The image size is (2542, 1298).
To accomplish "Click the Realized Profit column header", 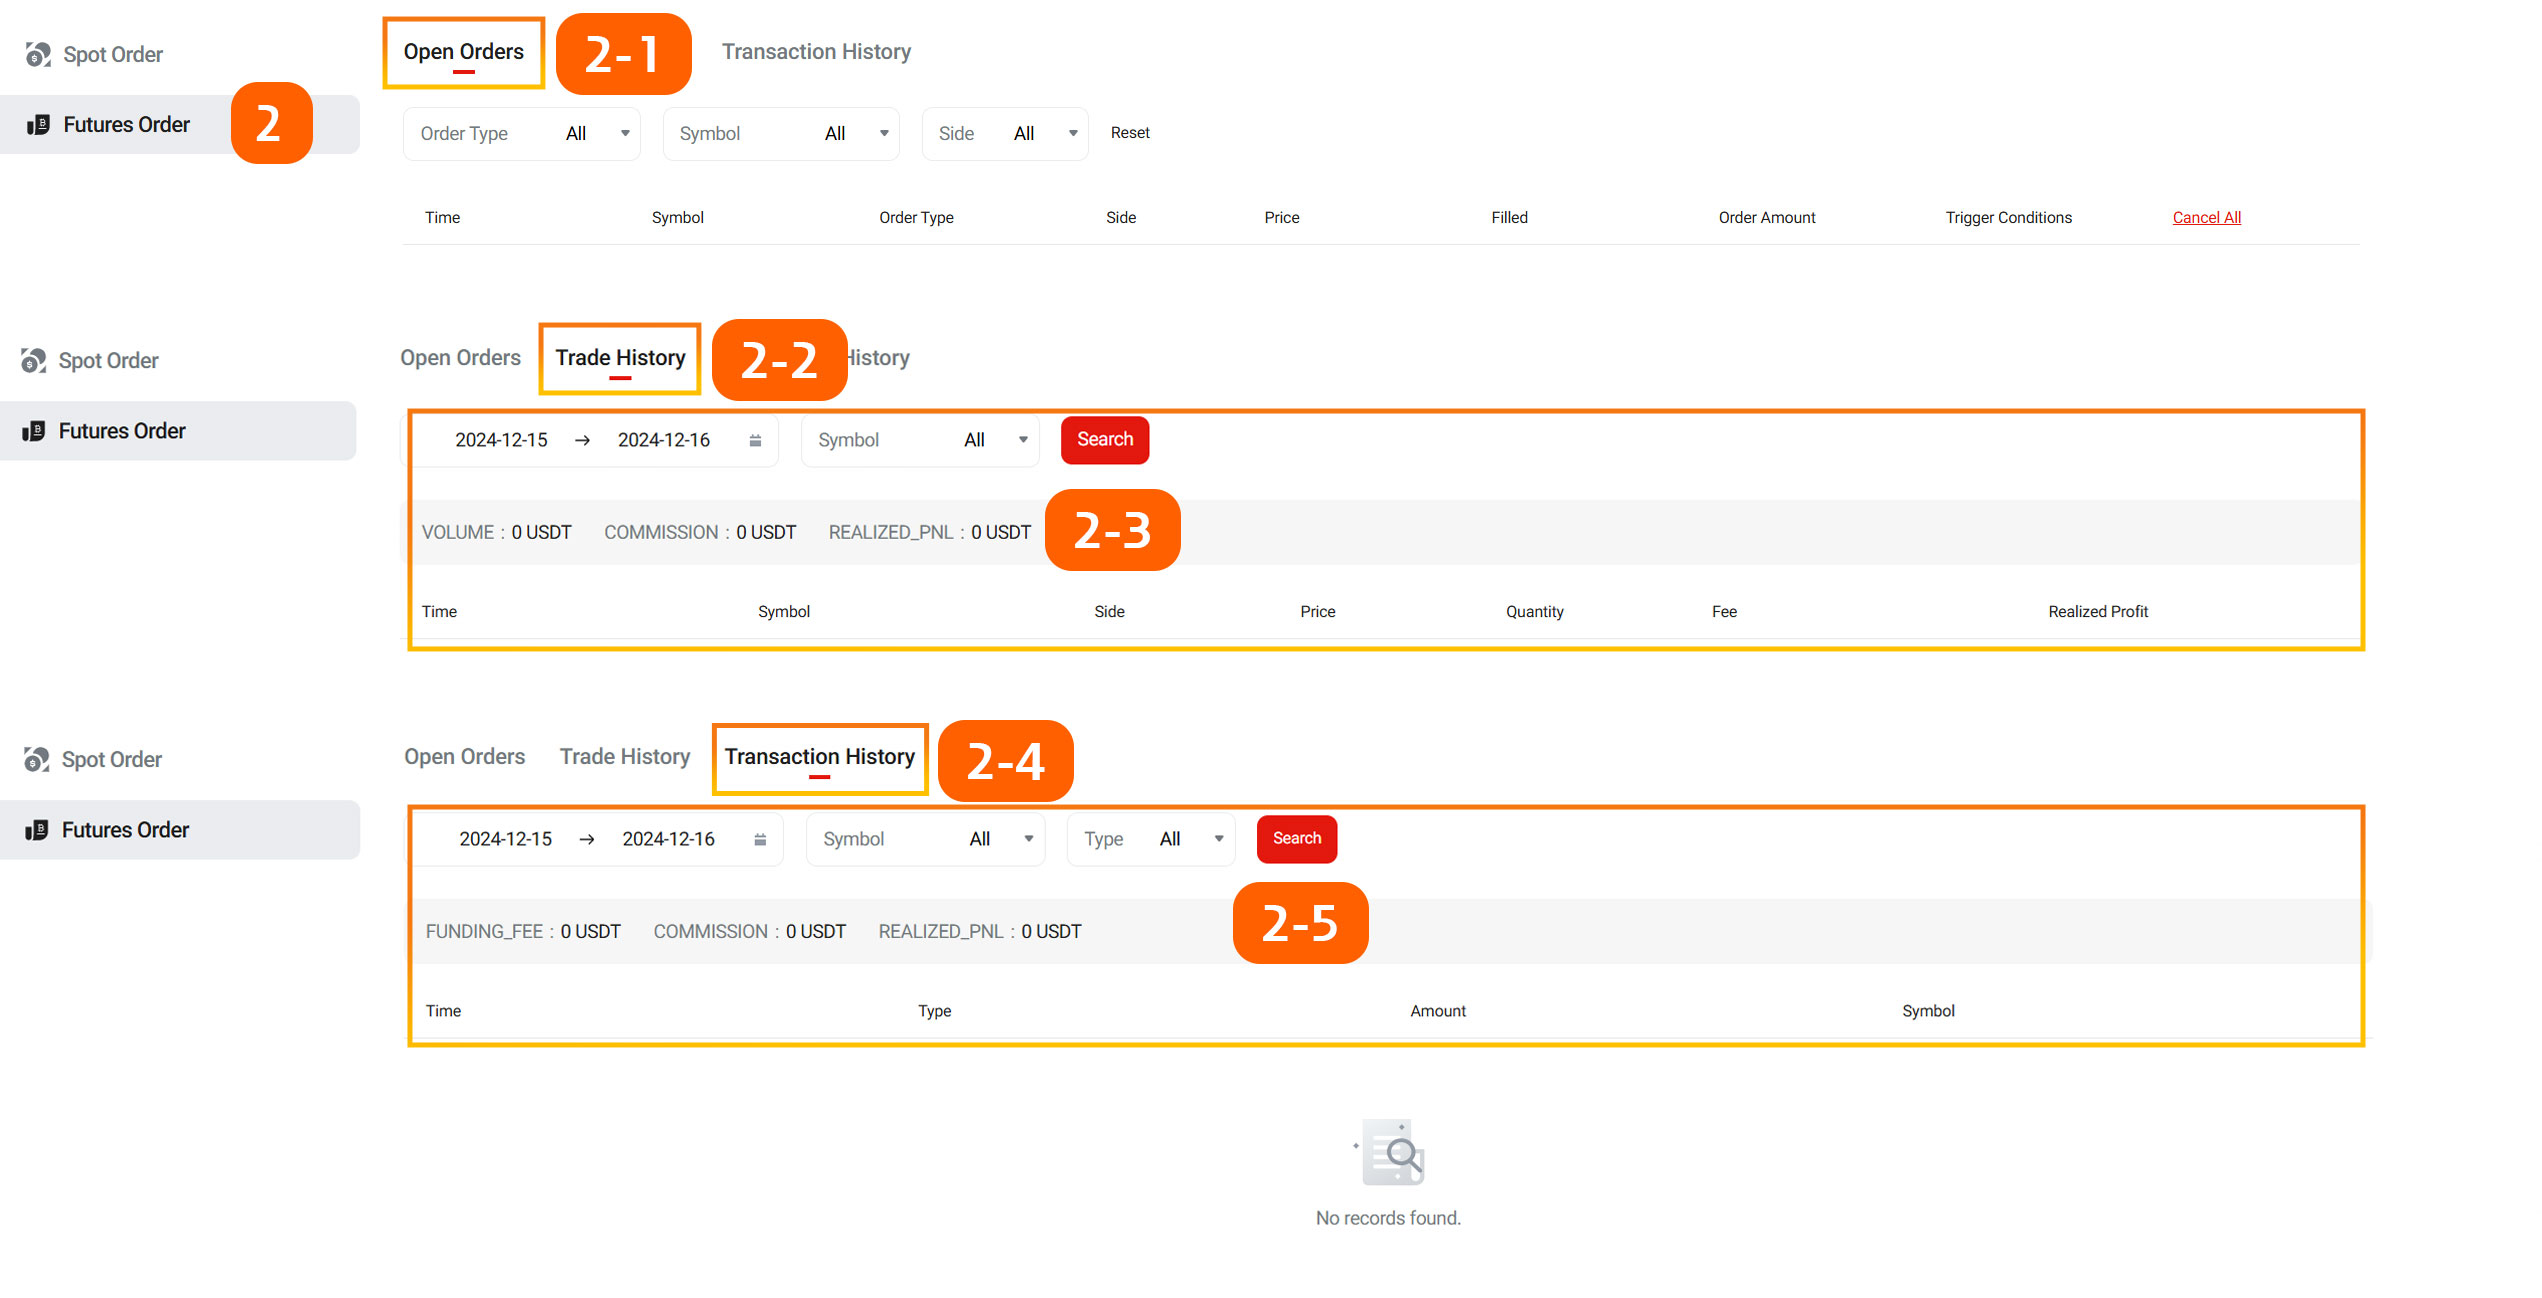I will (2098, 612).
